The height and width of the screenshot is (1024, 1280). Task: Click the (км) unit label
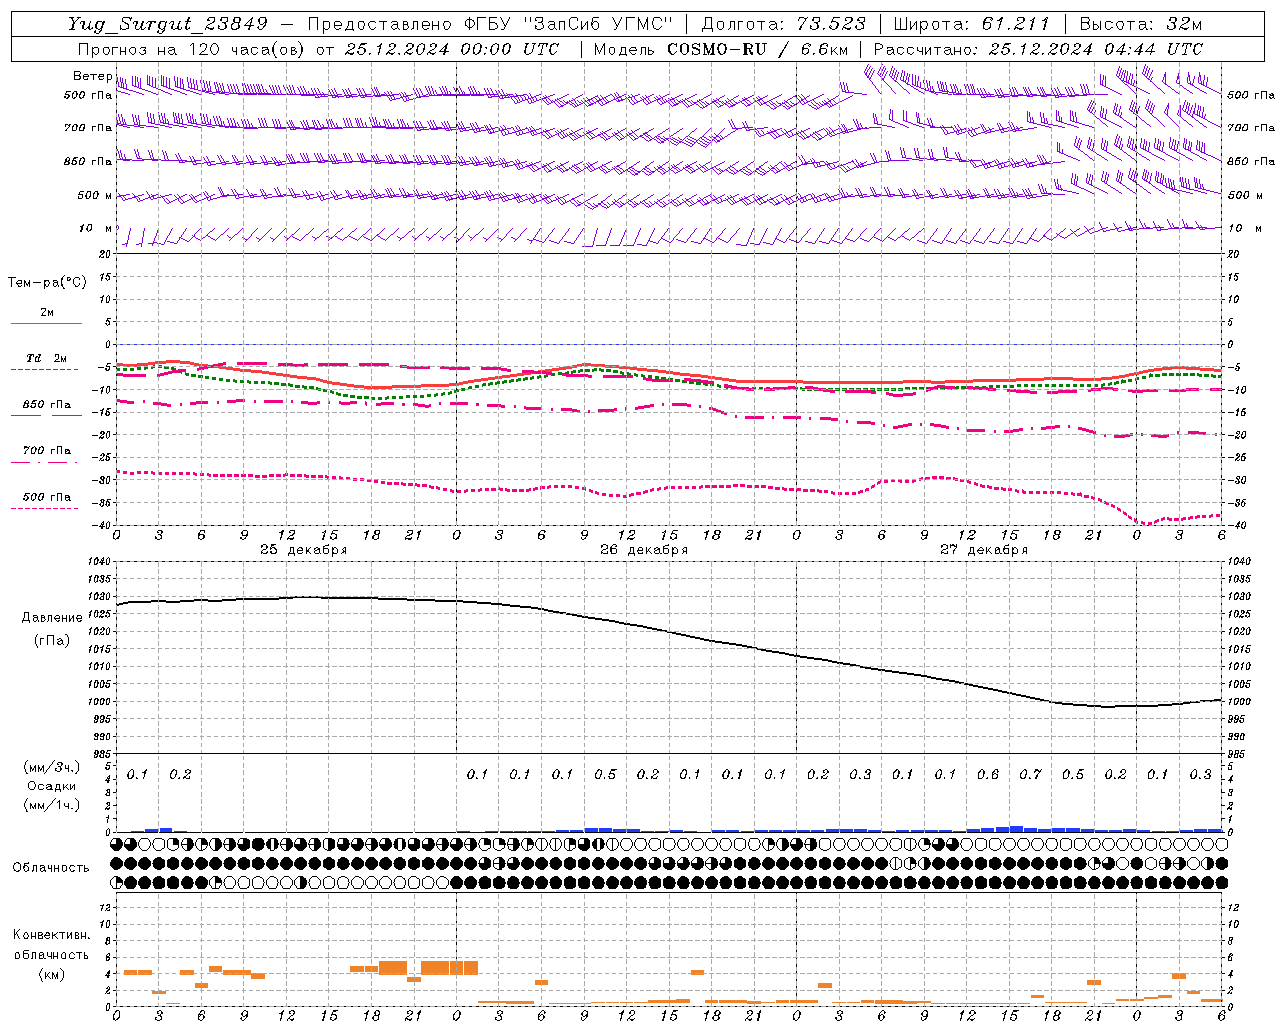pos(52,974)
